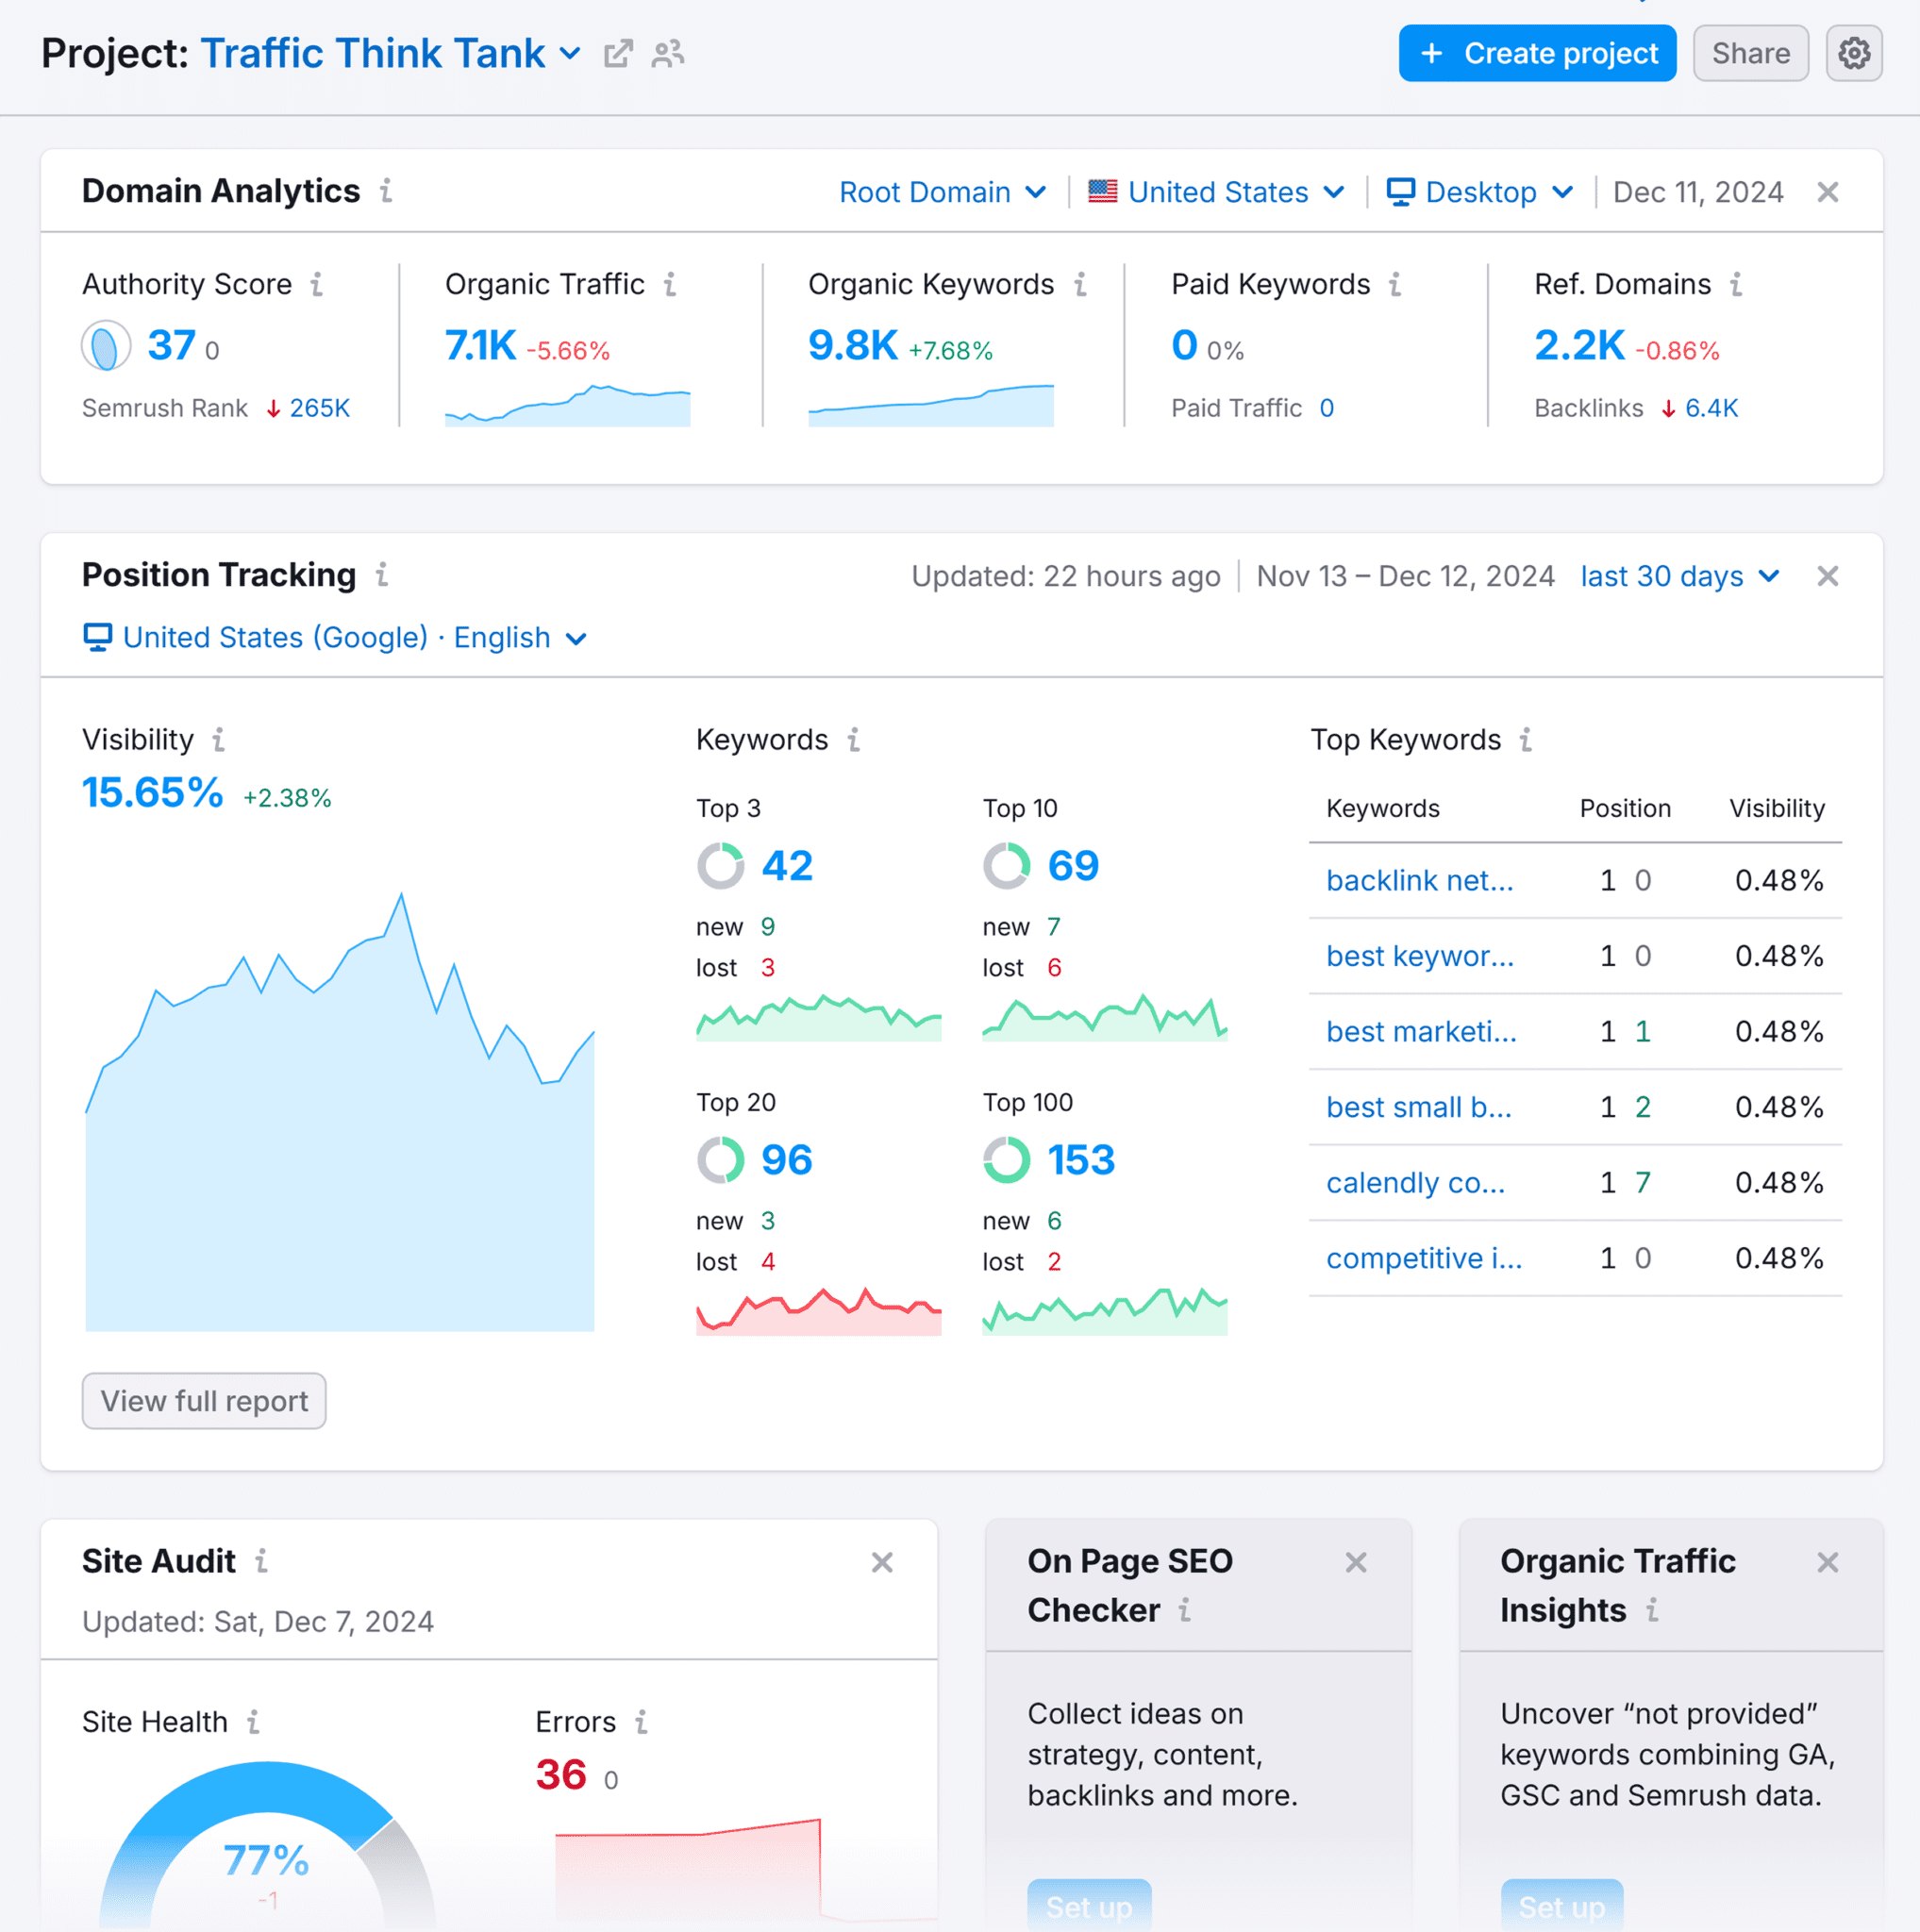Click the Paid Keywords 0 value

point(1184,346)
